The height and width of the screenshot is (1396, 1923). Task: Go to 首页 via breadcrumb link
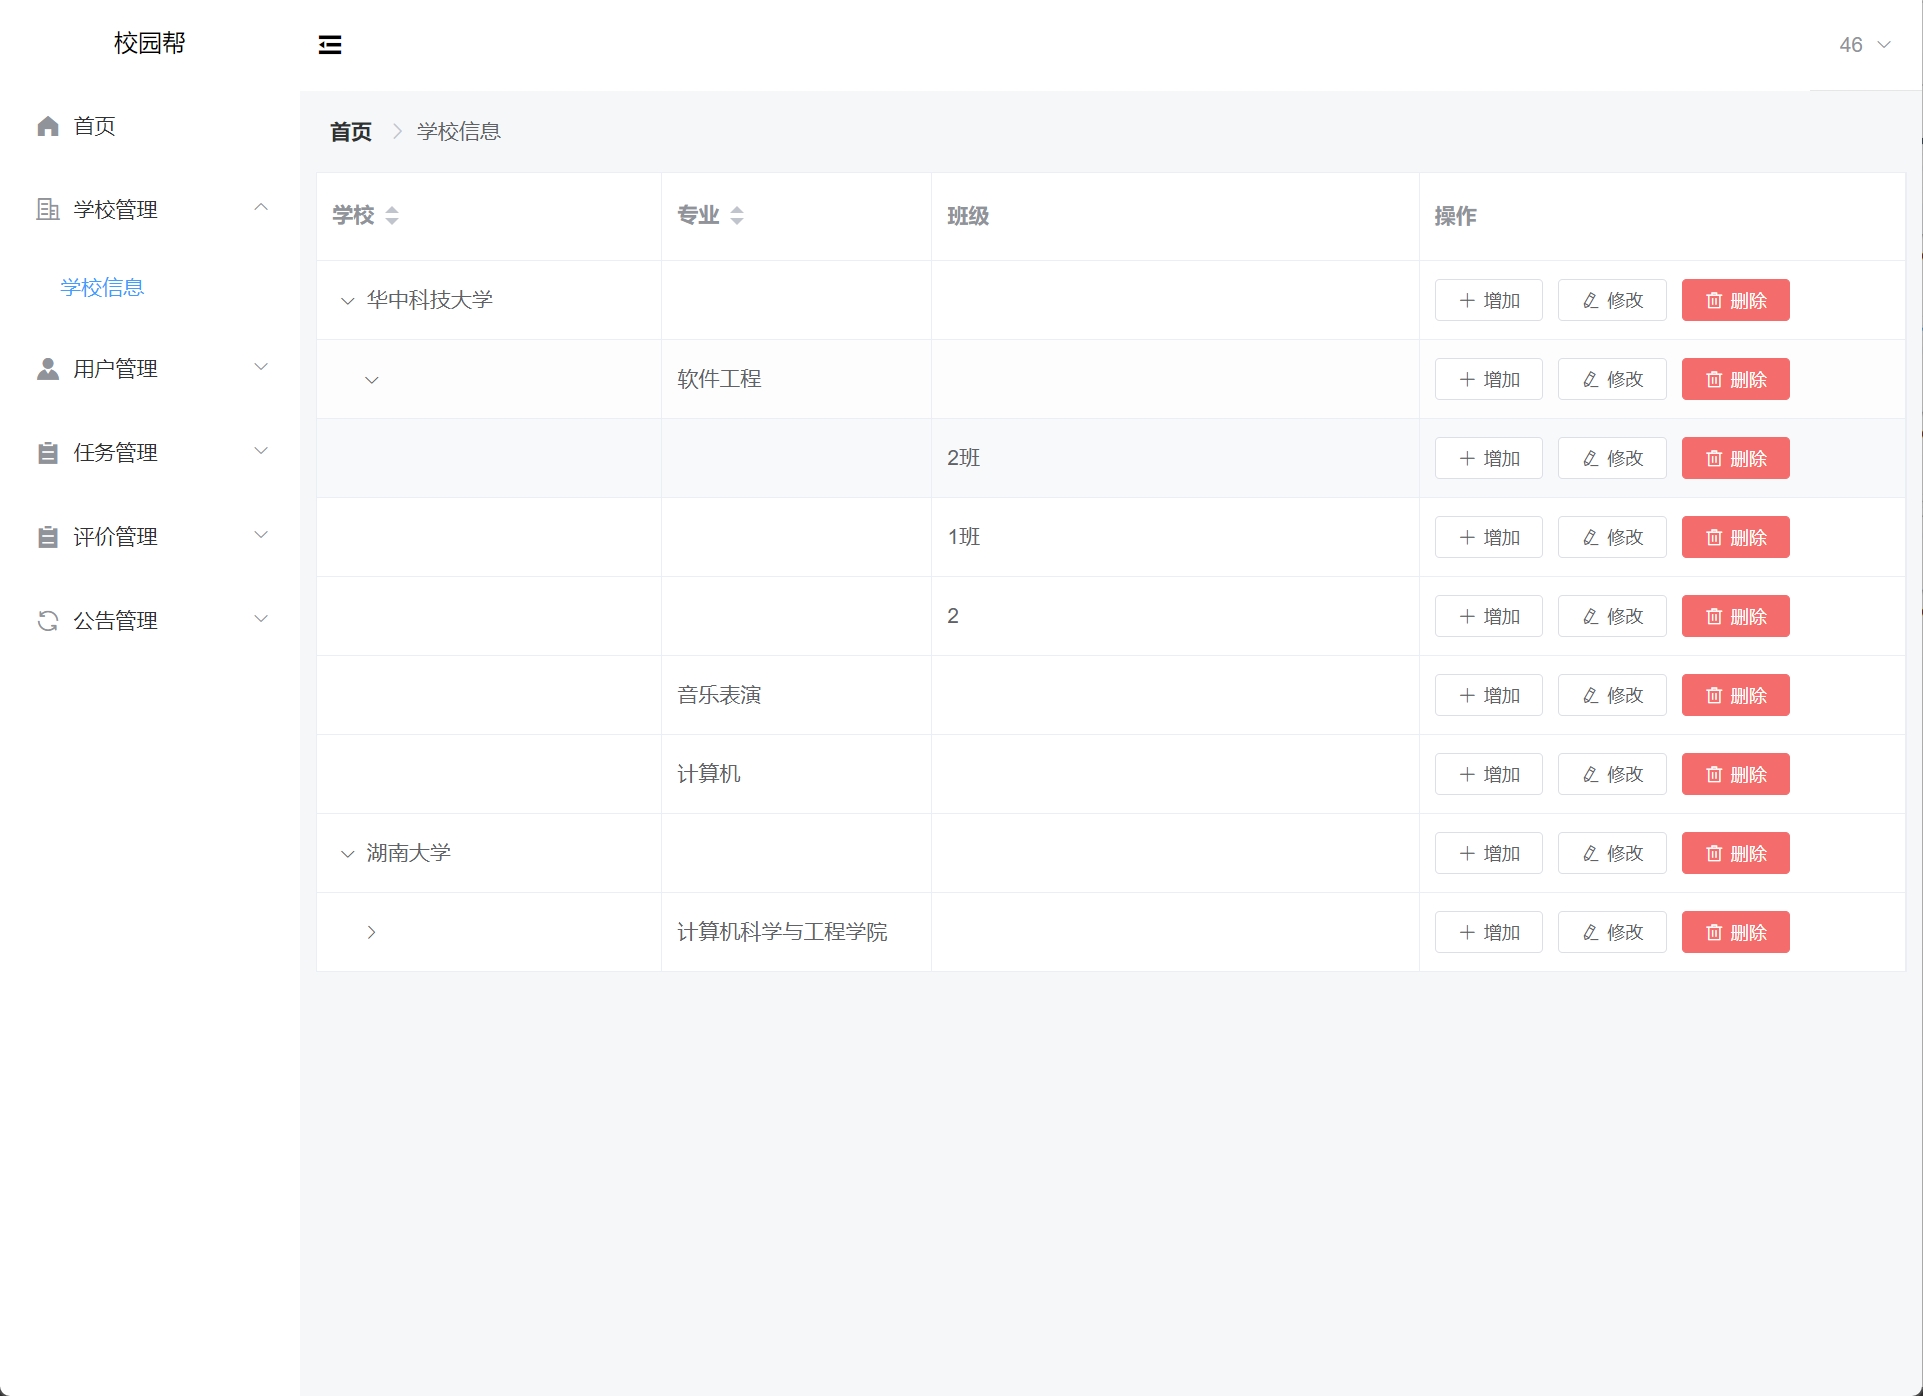pos(351,132)
